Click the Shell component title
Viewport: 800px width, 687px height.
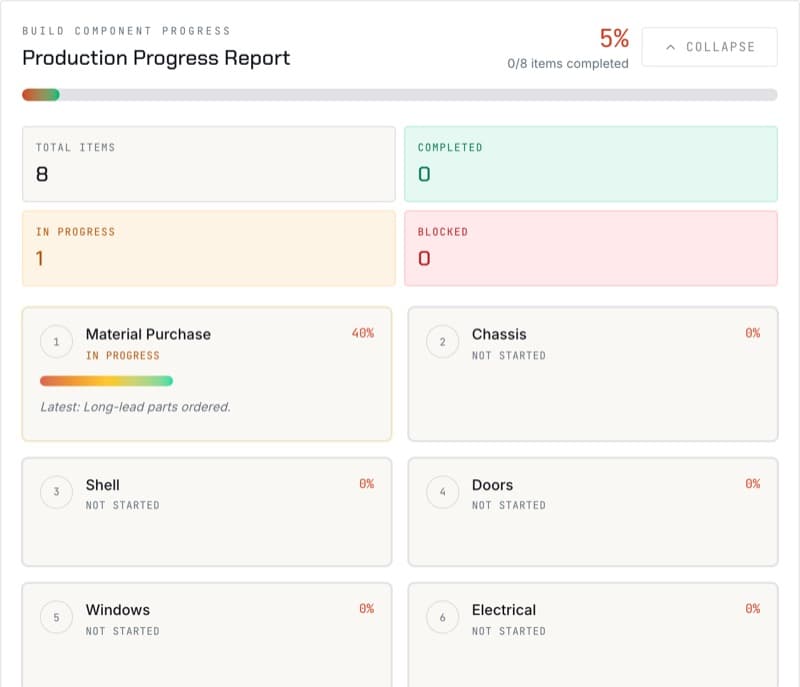pyautogui.click(x=103, y=485)
